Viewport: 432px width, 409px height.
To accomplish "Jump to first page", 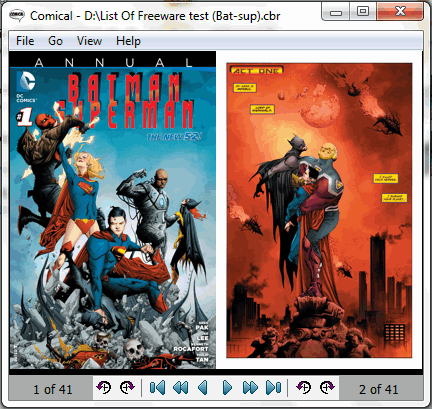I will [157, 388].
